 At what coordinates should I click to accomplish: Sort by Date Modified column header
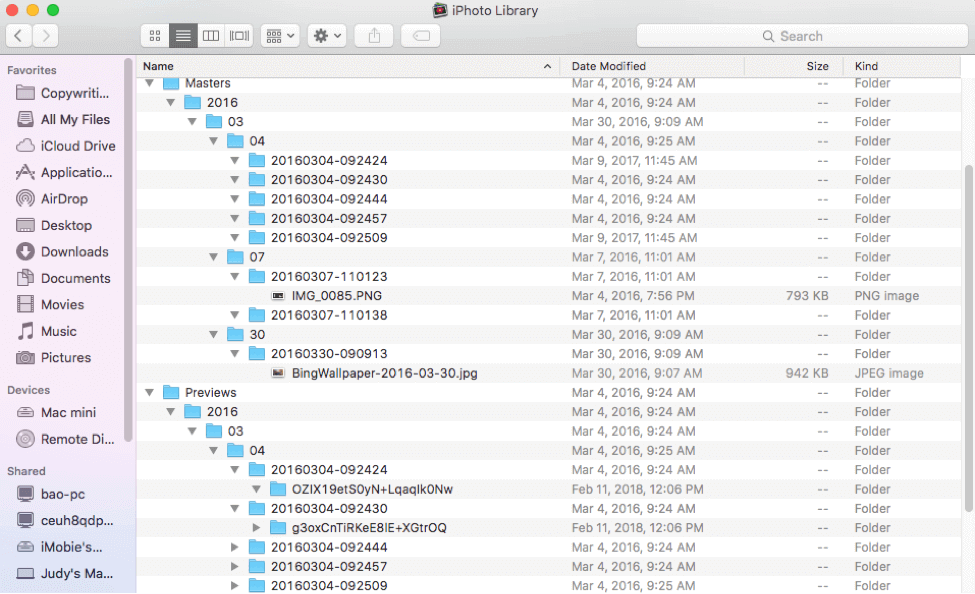pyautogui.click(x=652, y=66)
